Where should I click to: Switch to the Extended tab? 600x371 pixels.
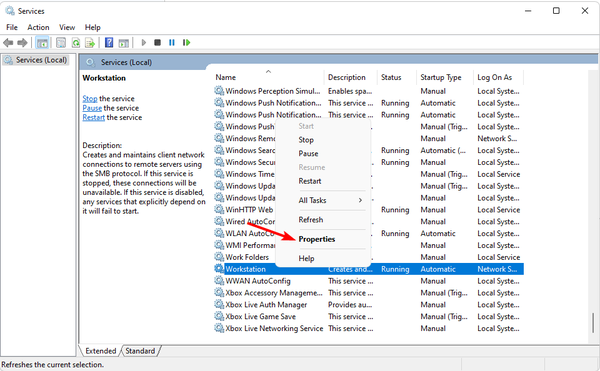pyautogui.click(x=101, y=351)
